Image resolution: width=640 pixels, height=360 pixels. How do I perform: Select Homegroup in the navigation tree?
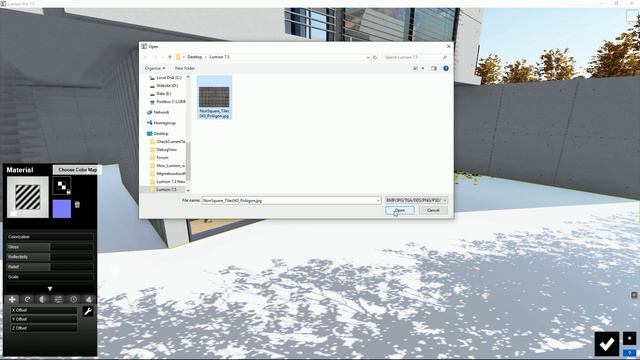coord(161,123)
